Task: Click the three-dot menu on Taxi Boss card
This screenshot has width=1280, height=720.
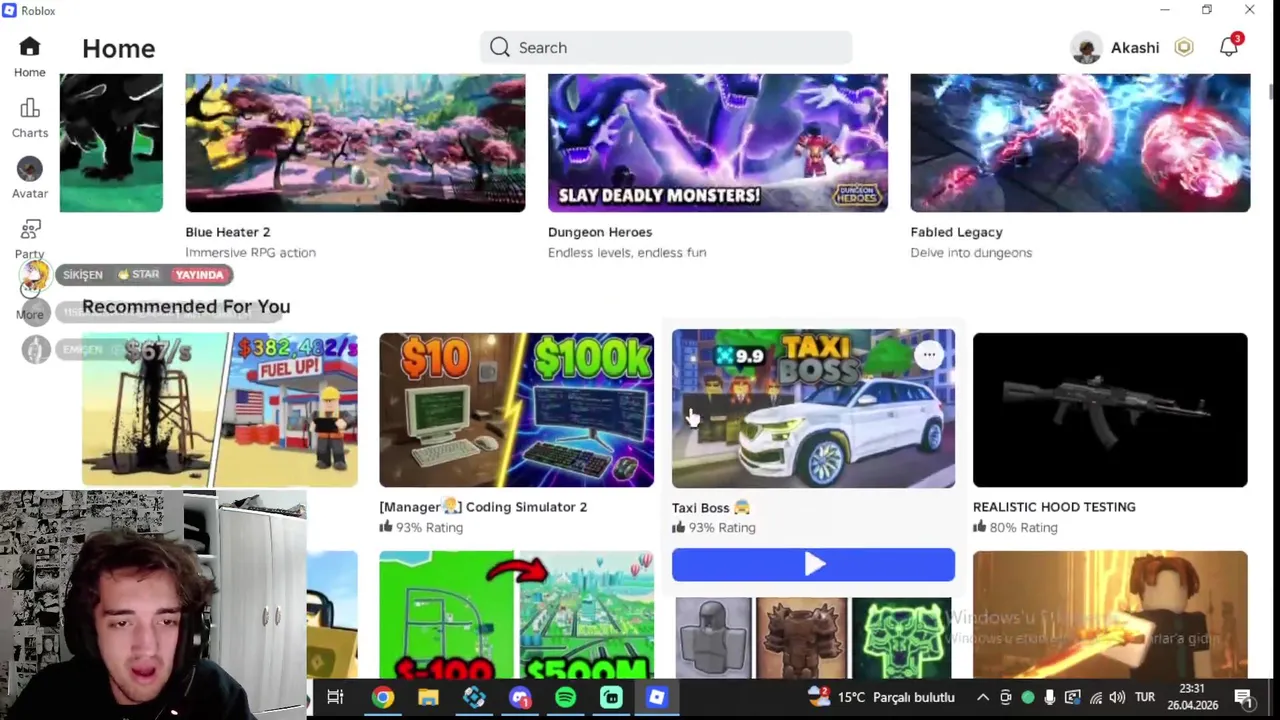Action: click(929, 354)
